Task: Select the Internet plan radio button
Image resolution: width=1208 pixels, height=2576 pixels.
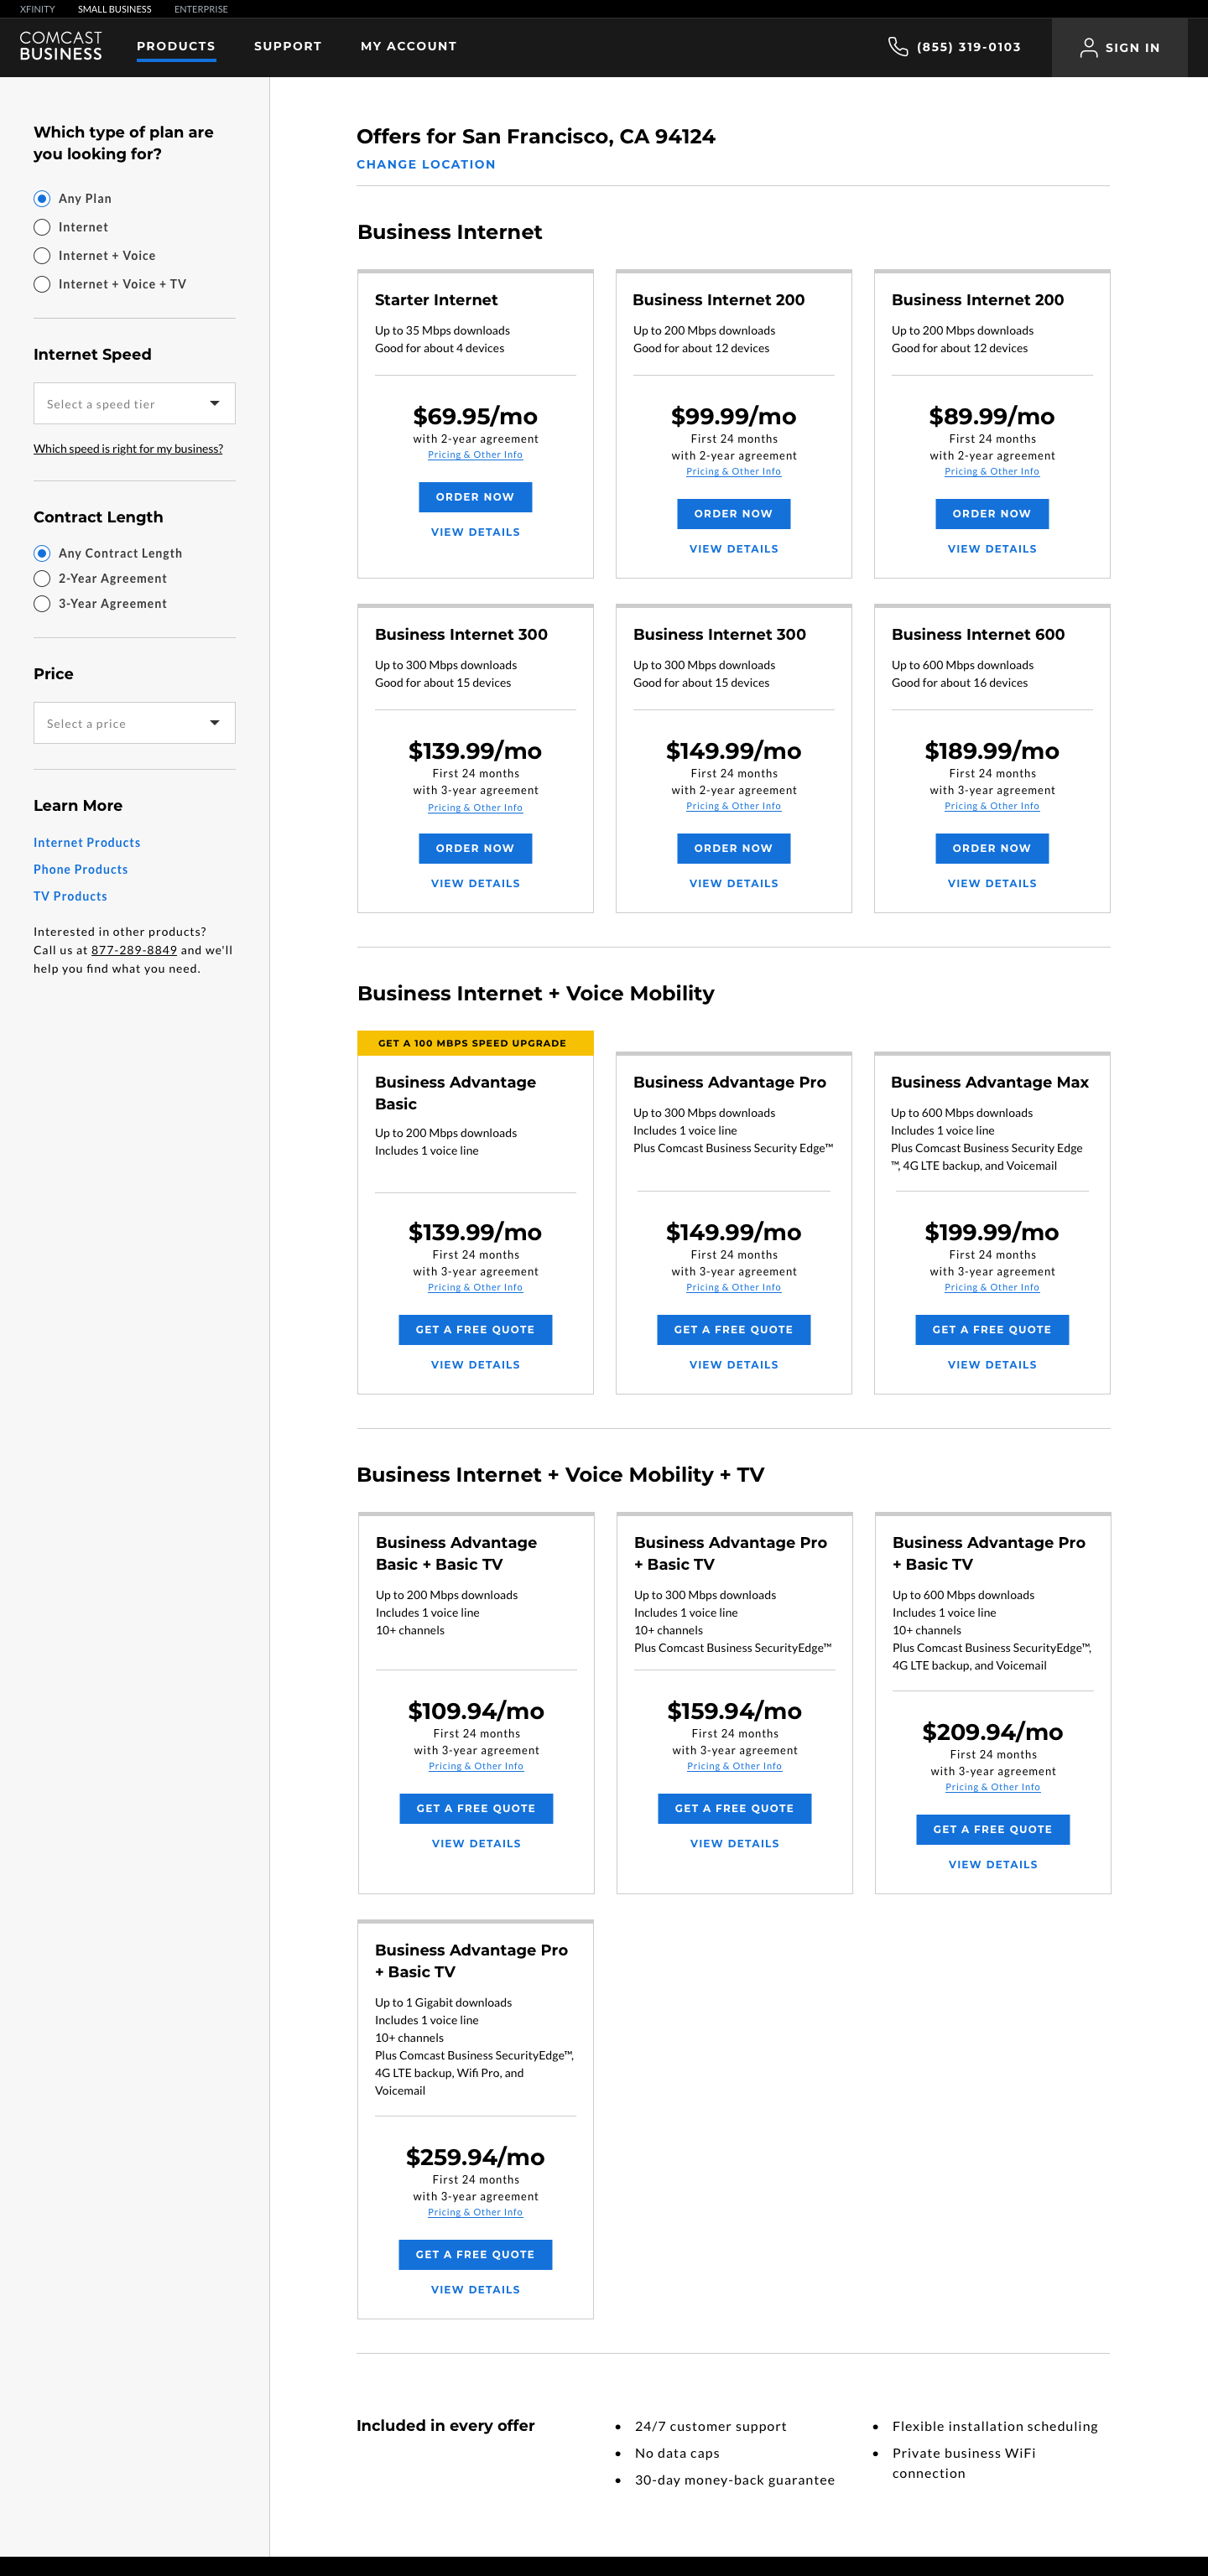Action: [42, 227]
